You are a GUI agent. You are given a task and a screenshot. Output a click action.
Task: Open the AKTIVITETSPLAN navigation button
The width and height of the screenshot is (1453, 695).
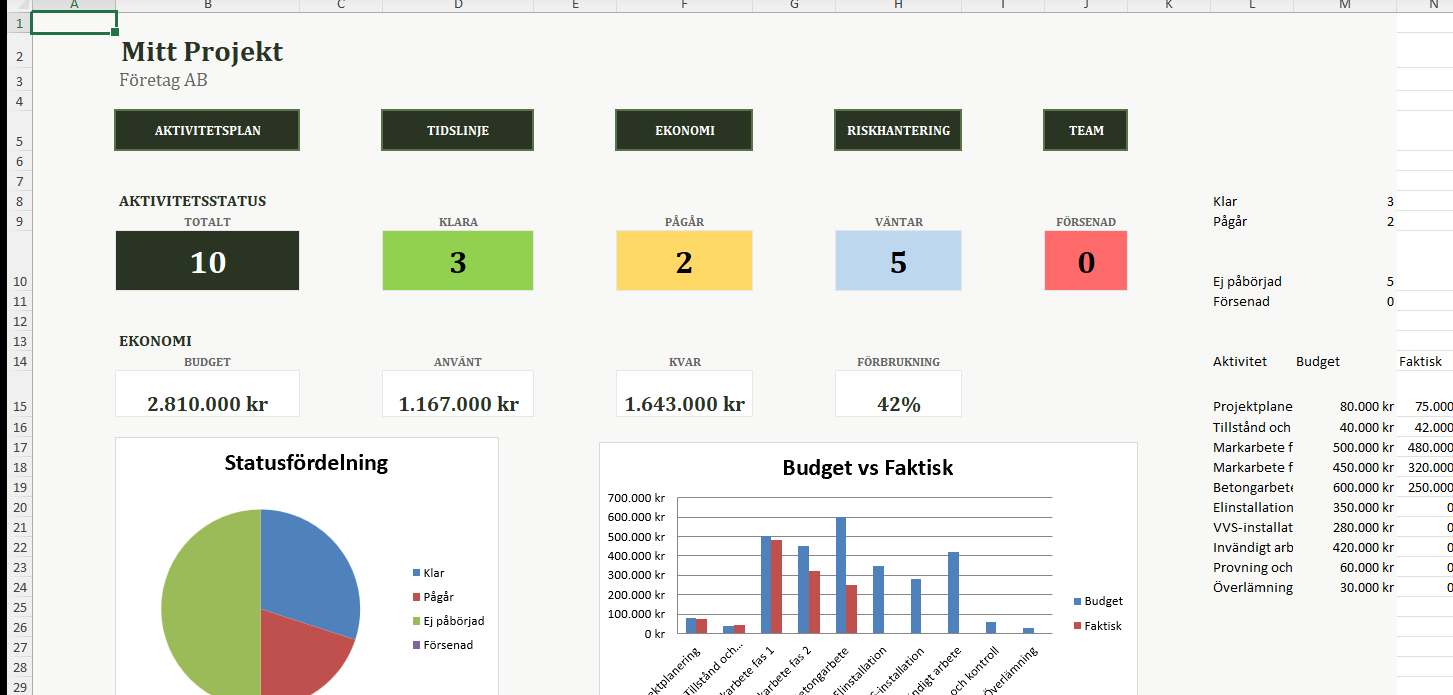pos(207,130)
